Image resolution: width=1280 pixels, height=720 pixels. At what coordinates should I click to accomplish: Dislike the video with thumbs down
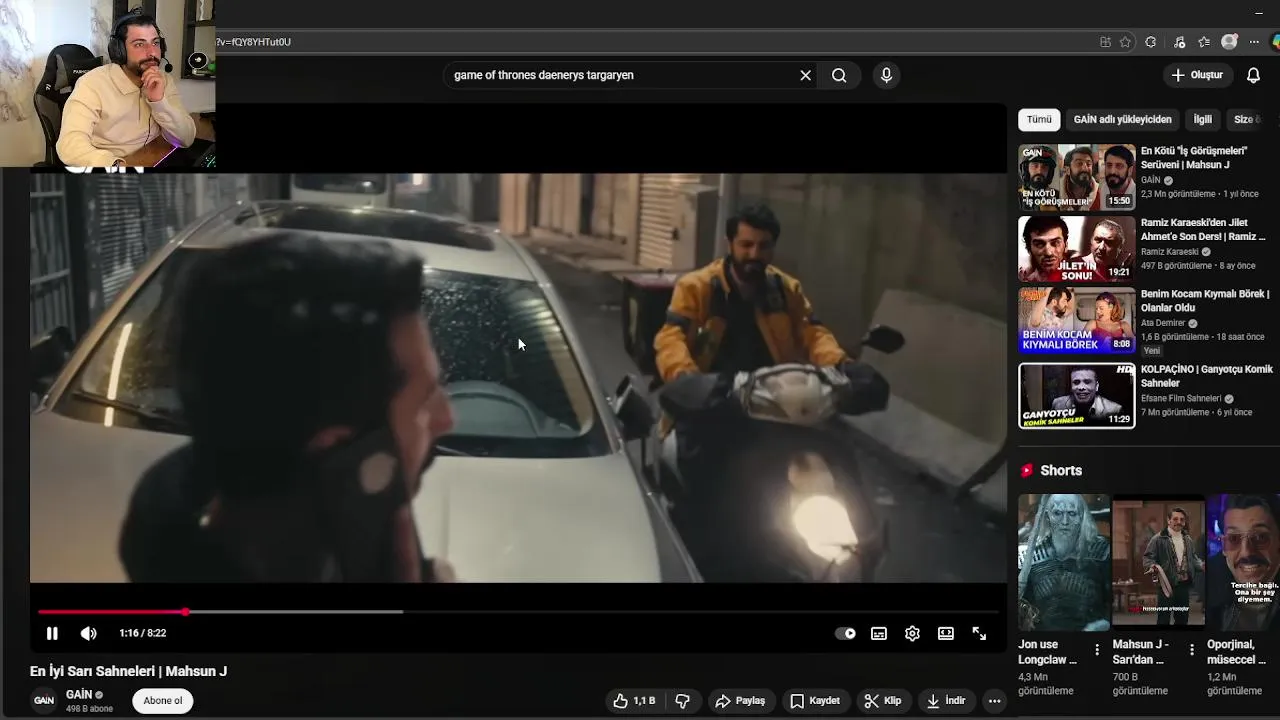click(683, 701)
